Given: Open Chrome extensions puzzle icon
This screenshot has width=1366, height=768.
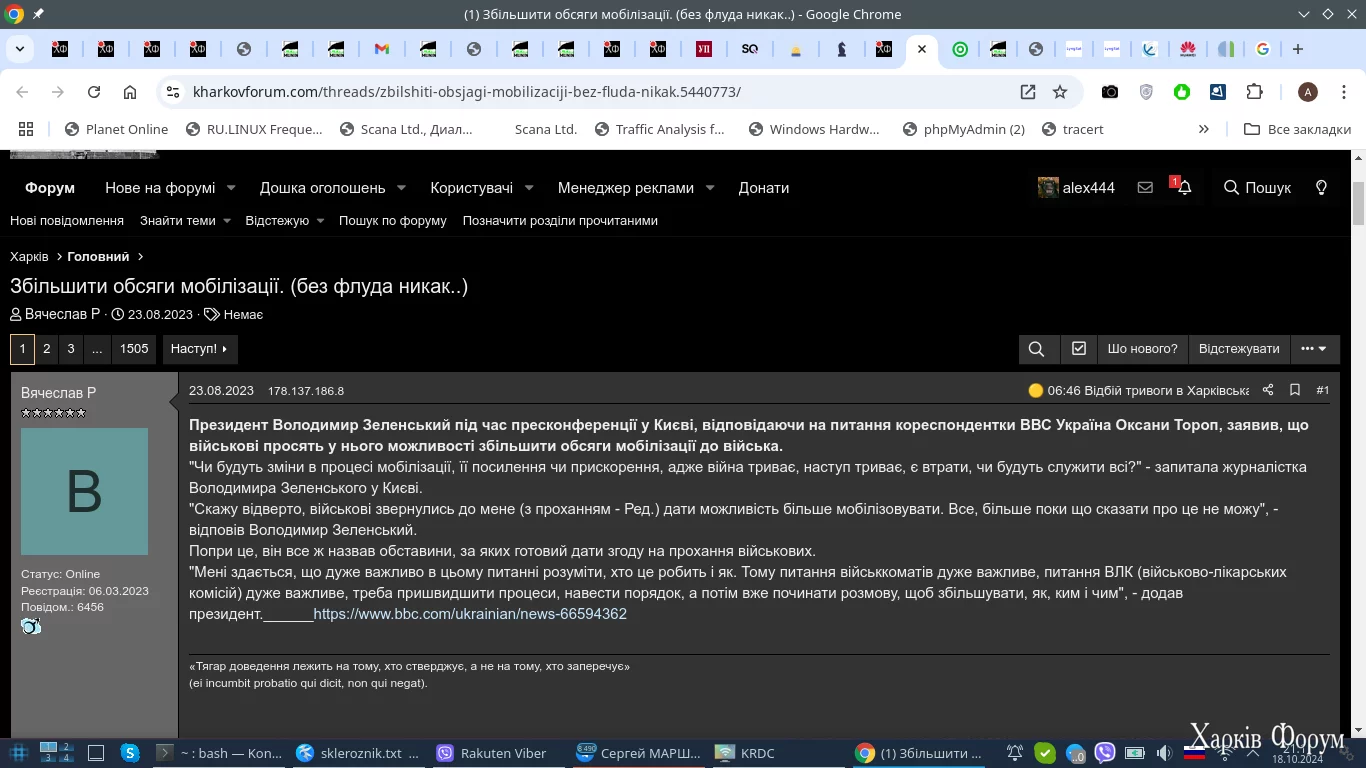Looking at the screenshot, I should coord(1254,92).
